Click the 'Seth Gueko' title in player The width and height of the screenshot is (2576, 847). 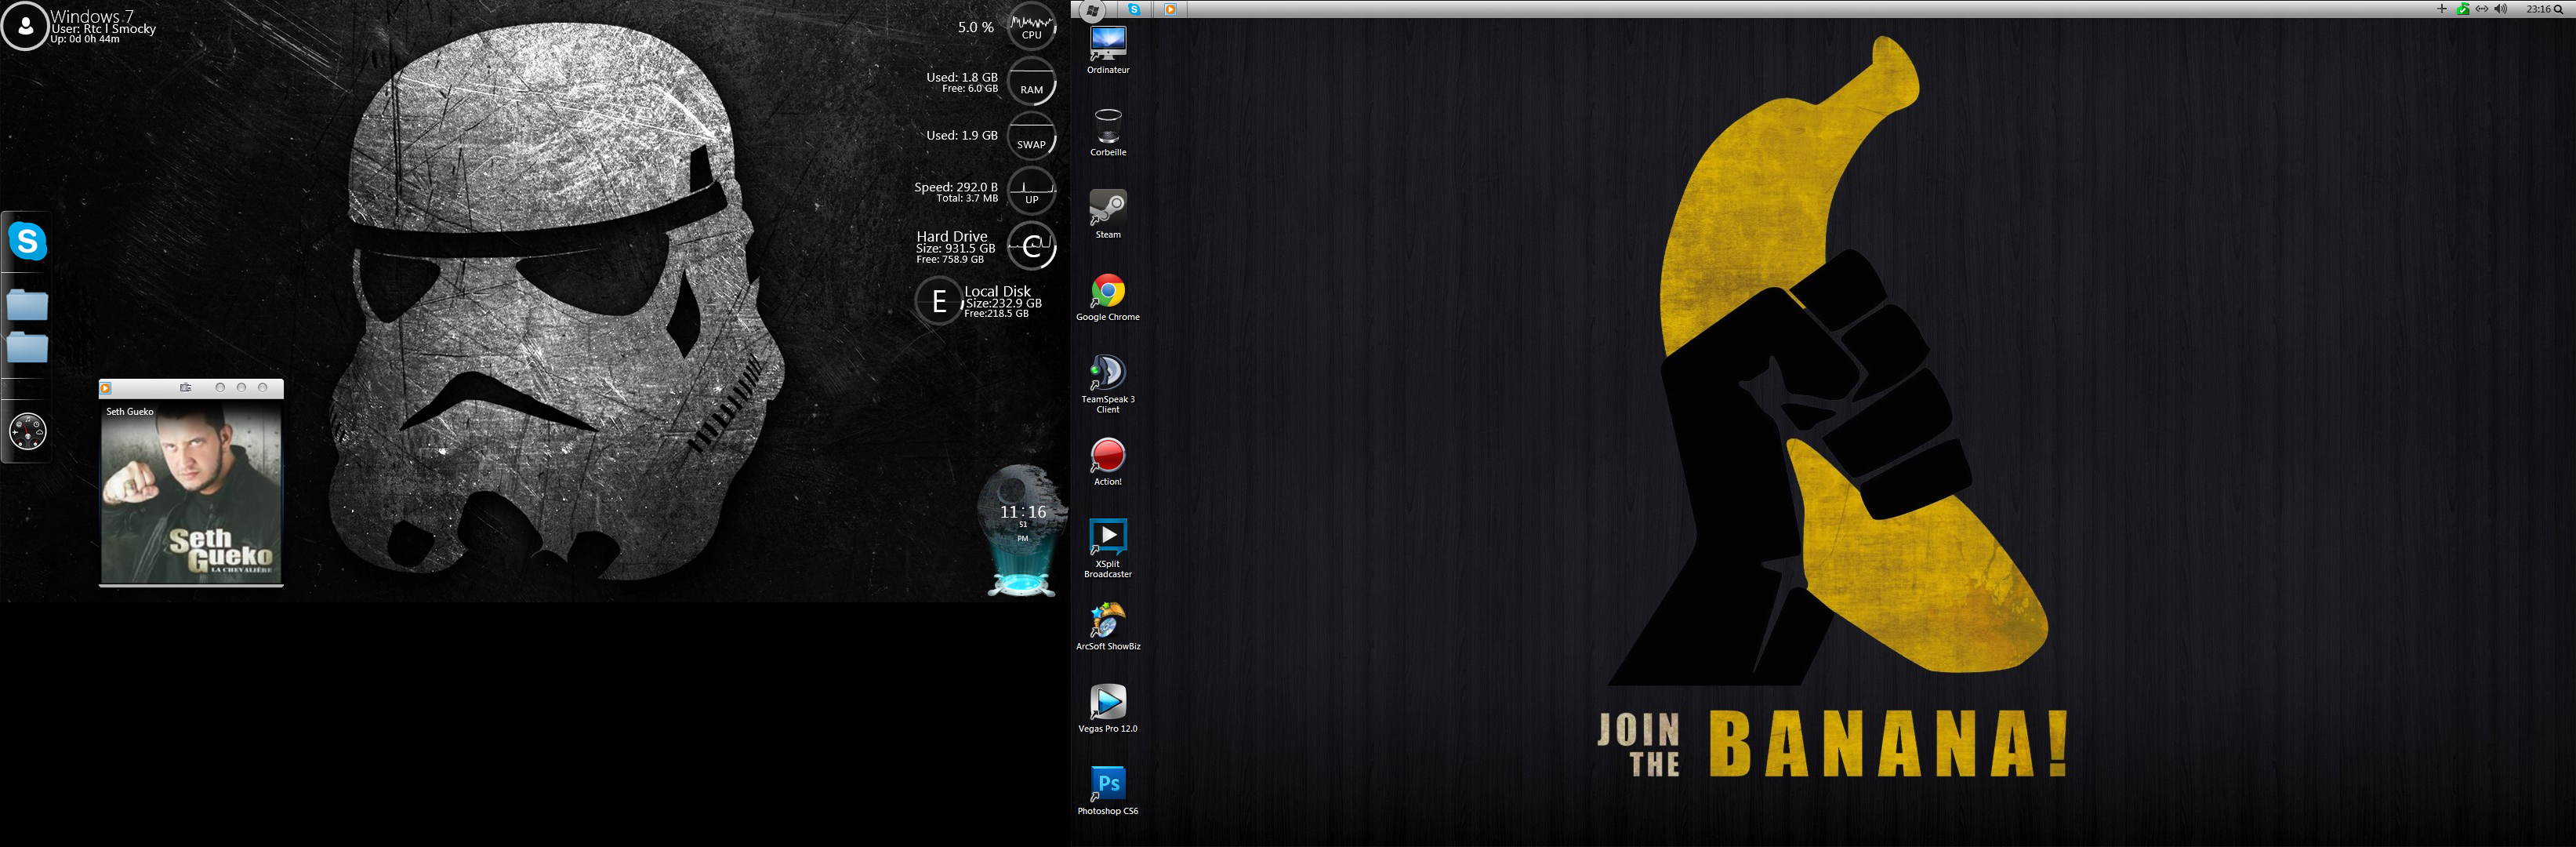[x=130, y=411]
